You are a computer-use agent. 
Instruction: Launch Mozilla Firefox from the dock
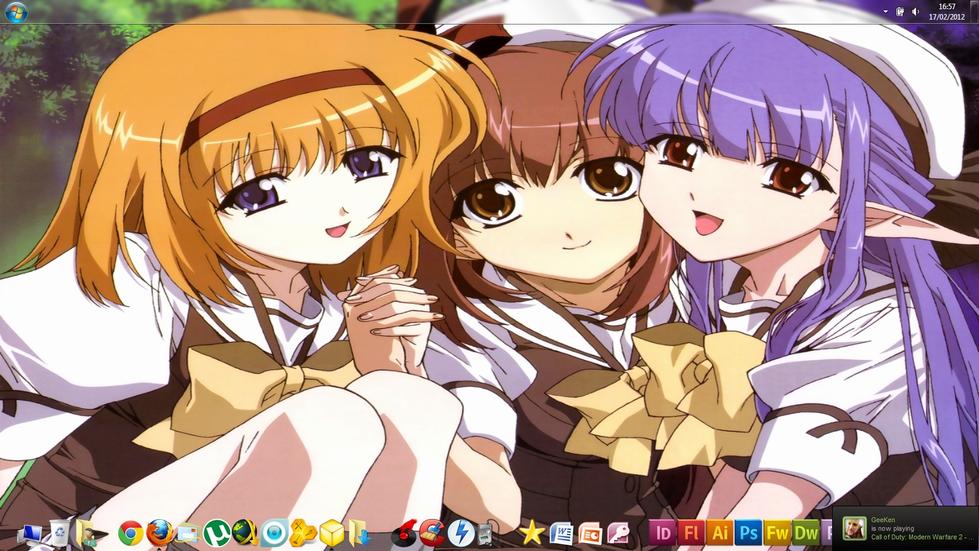tap(158, 533)
